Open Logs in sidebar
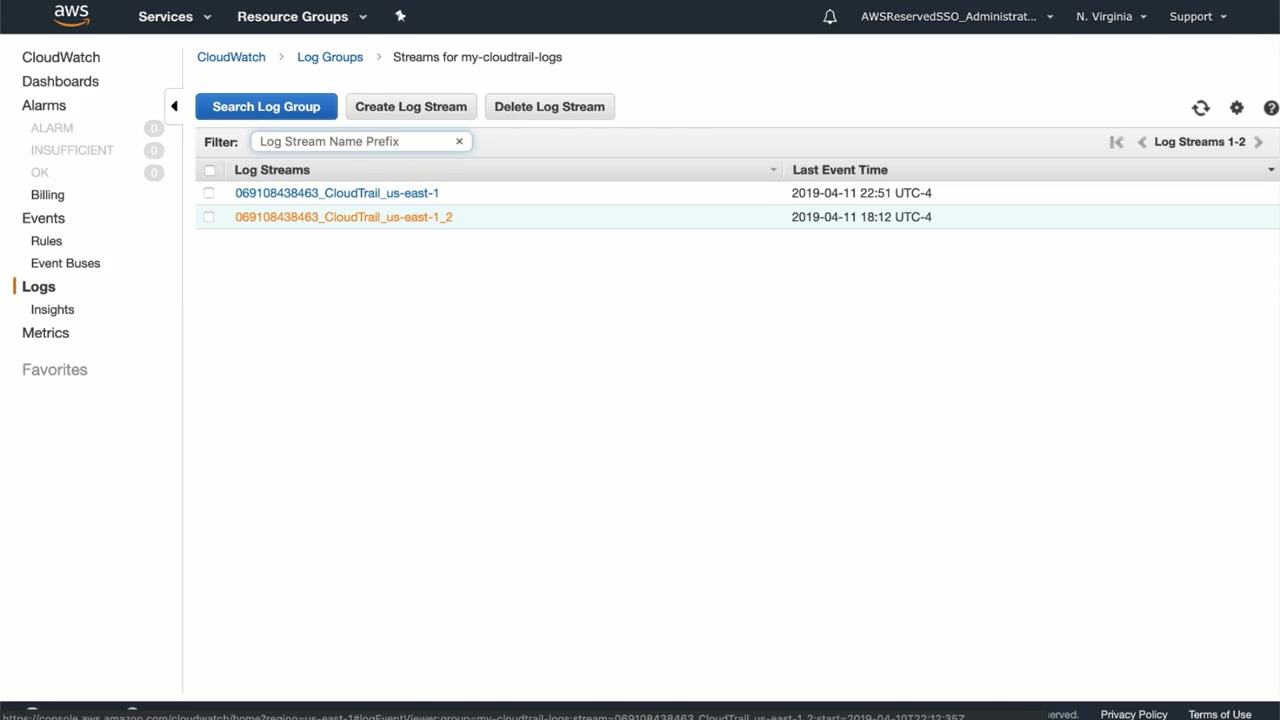 (x=38, y=287)
